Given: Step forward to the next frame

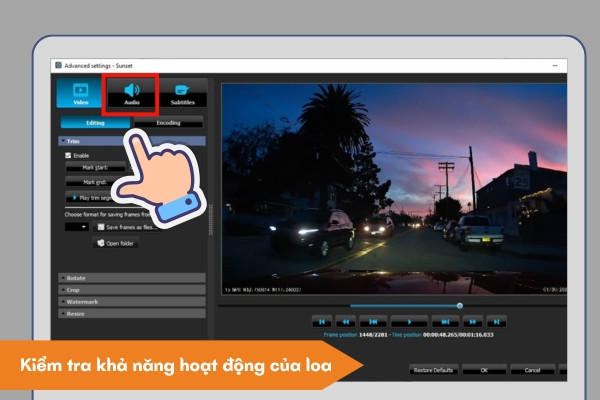Looking at the screenshot, I should tap(445, 322).
